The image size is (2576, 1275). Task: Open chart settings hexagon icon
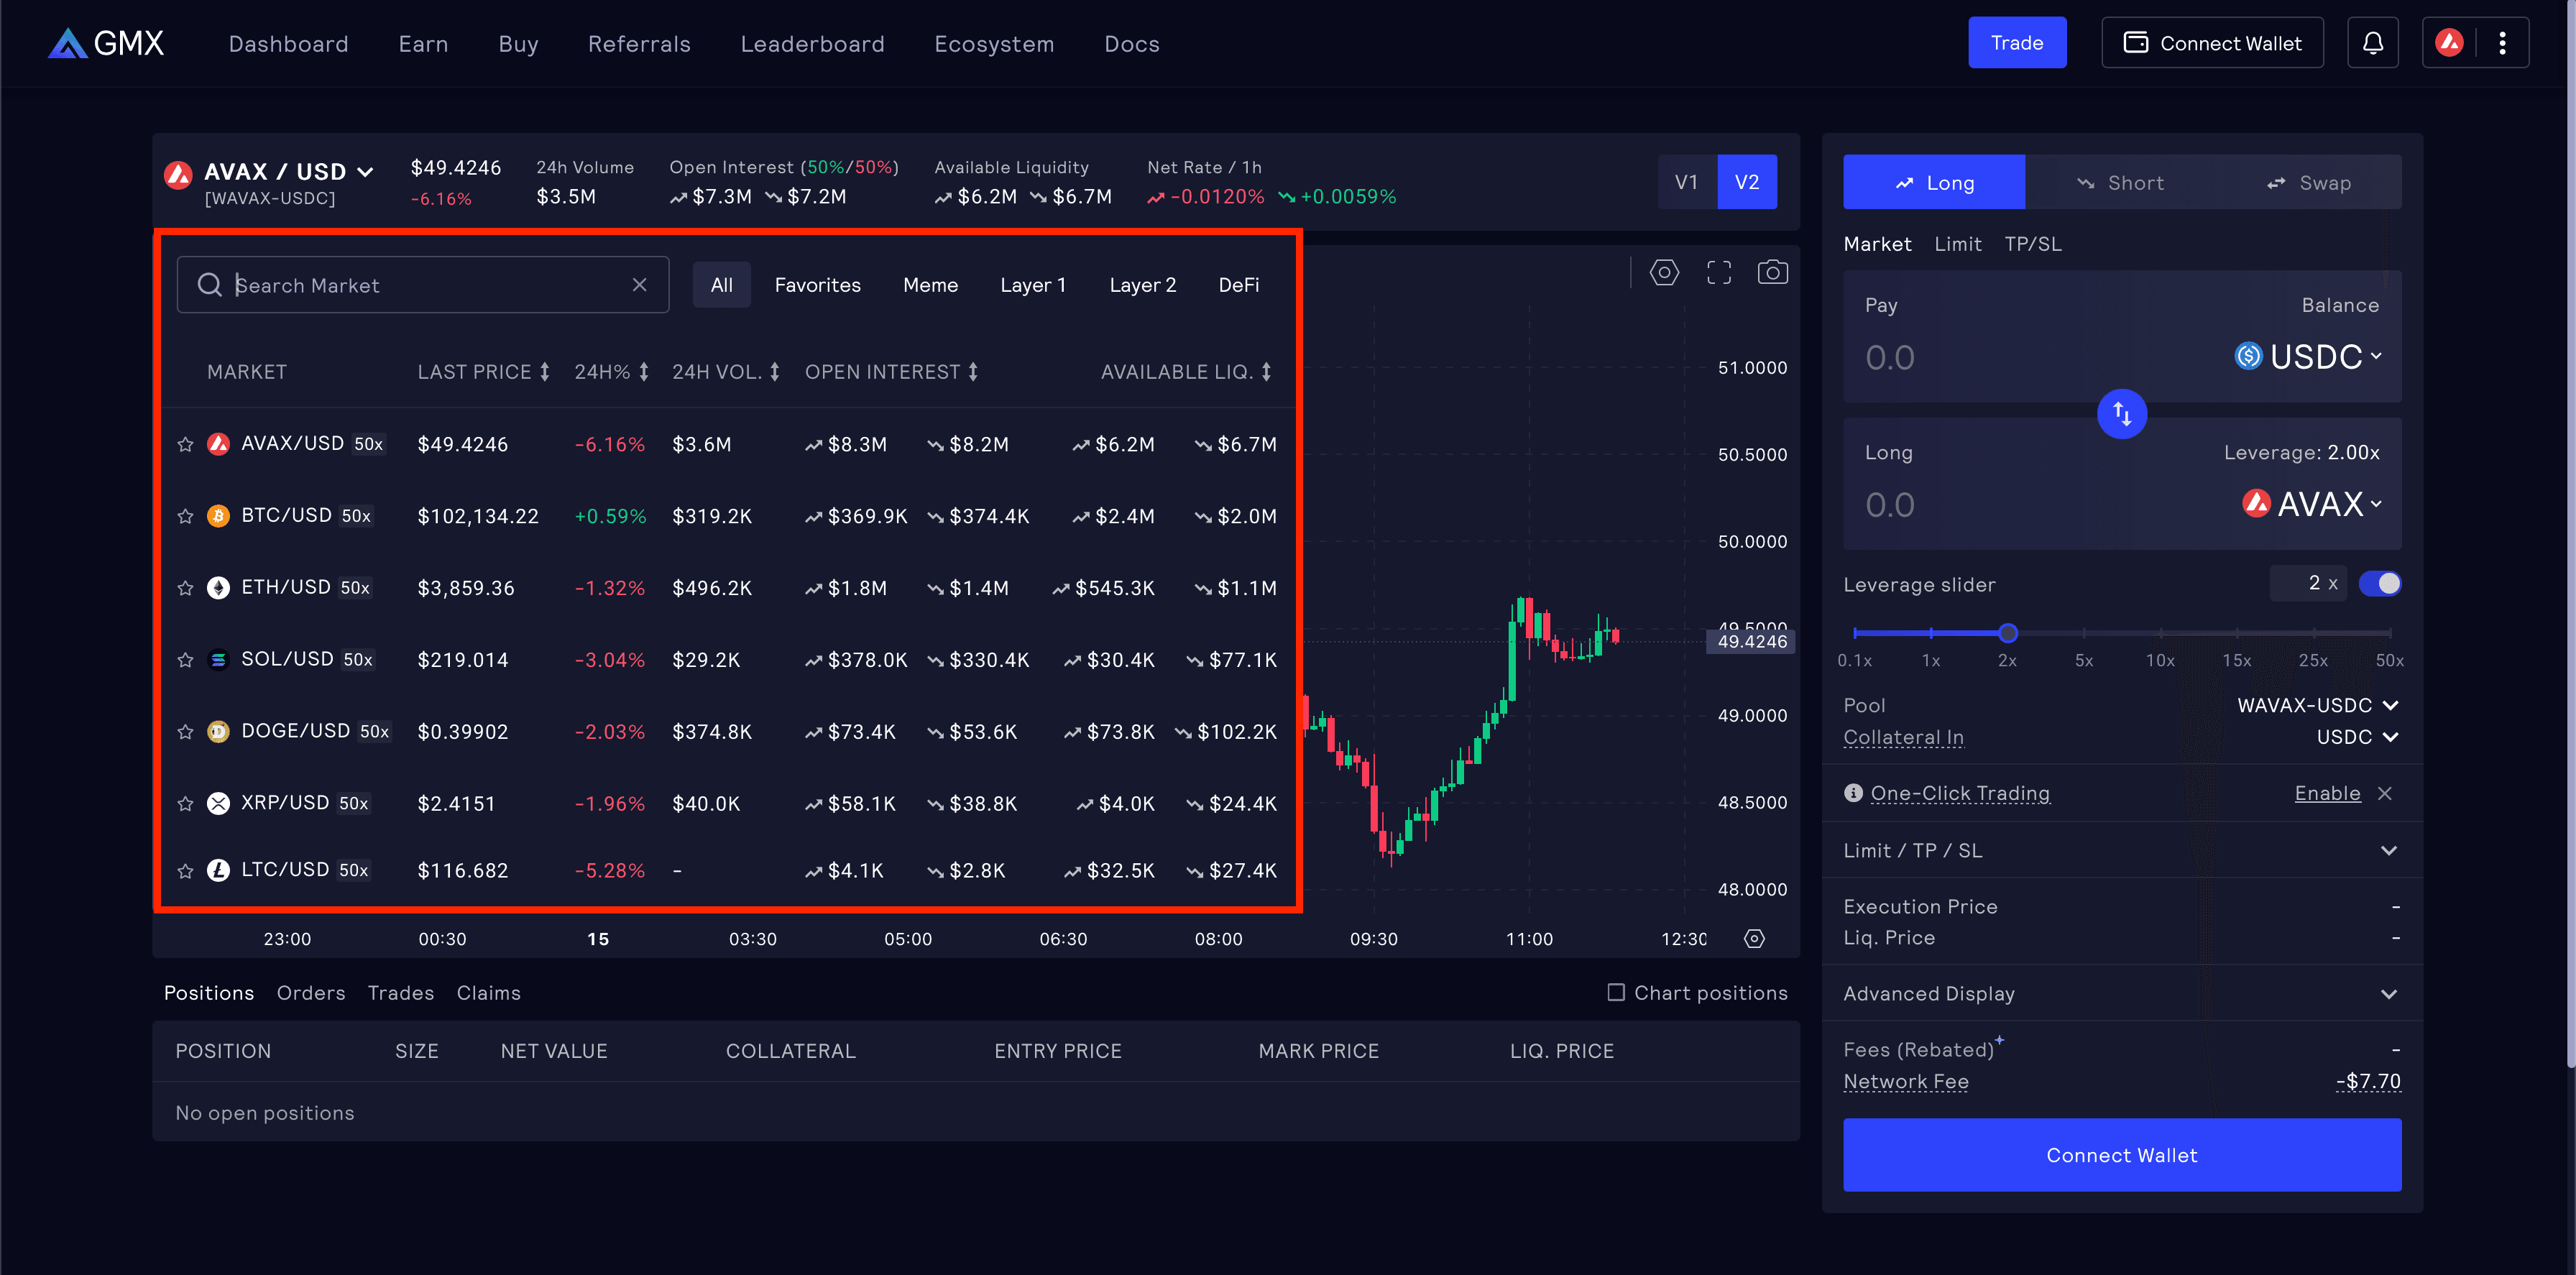pos(1664,272)
